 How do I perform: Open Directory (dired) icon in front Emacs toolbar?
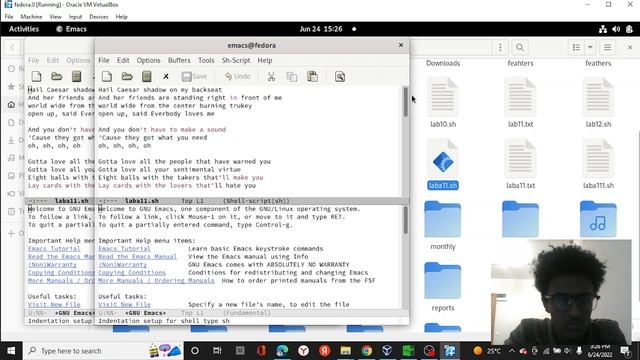[147, 76]
